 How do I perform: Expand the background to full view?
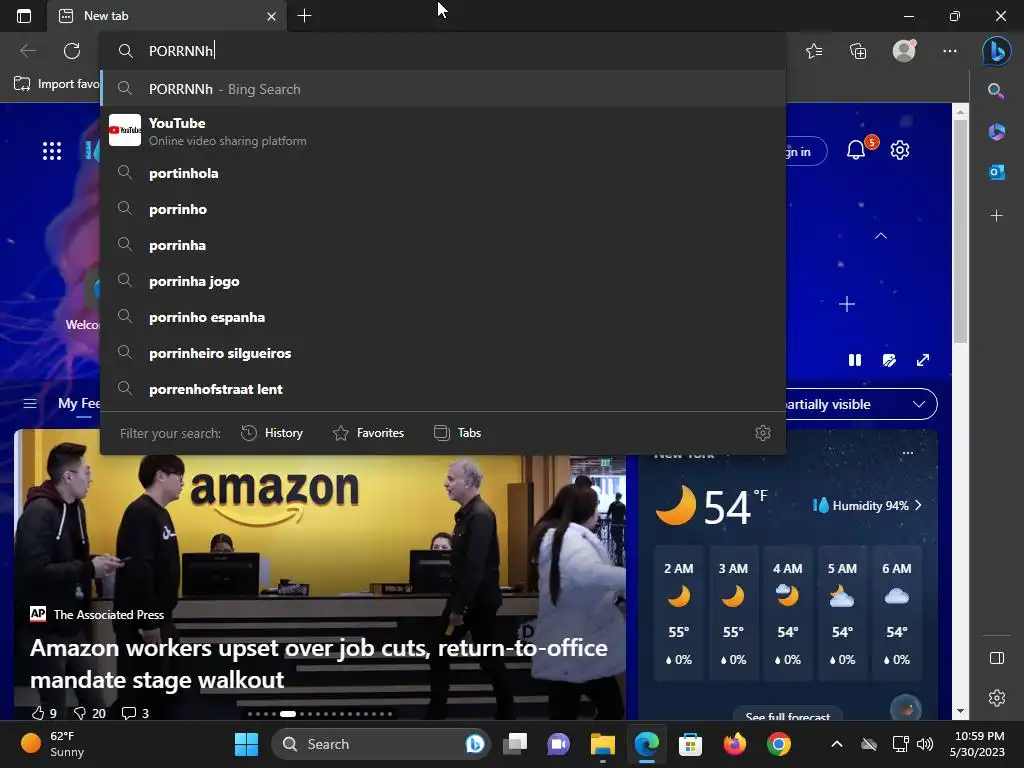click(923, 360)
